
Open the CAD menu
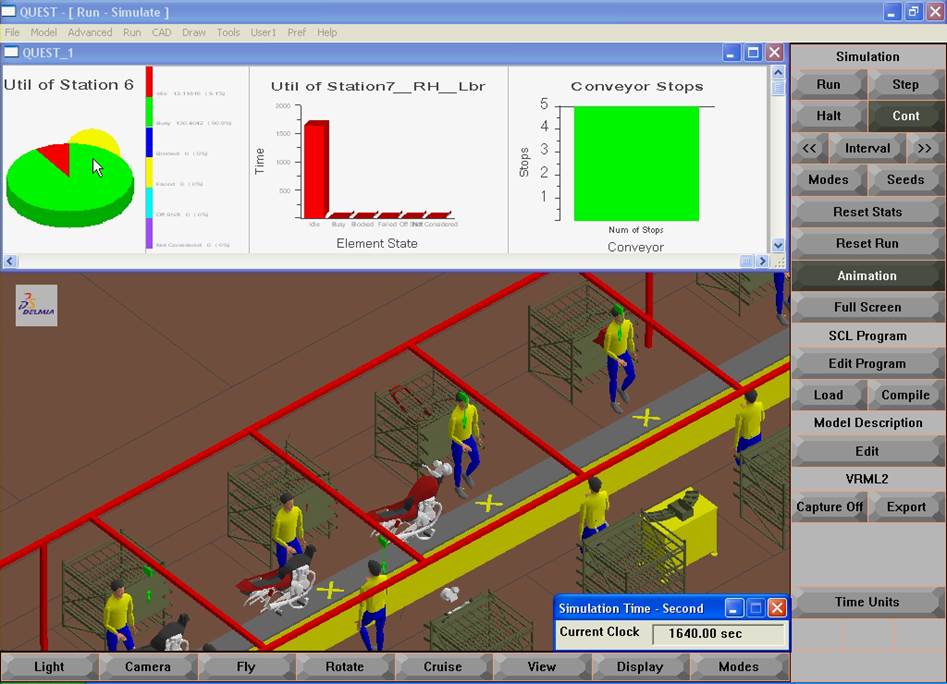pos(161,33)
